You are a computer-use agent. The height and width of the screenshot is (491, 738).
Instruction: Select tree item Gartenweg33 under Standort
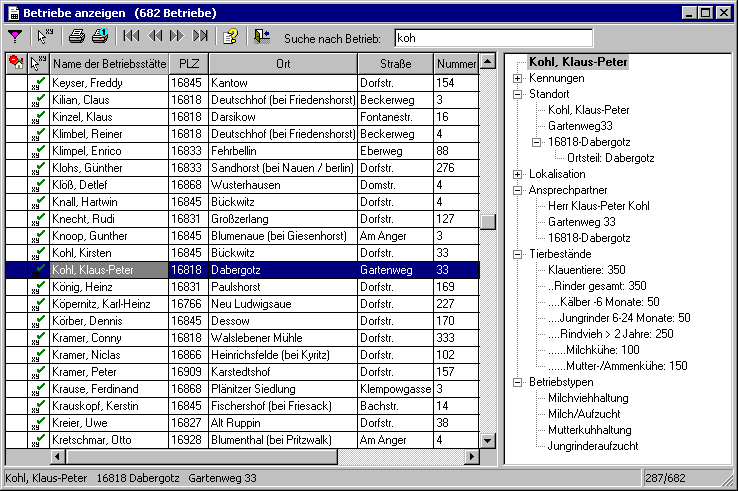[580, 126]
